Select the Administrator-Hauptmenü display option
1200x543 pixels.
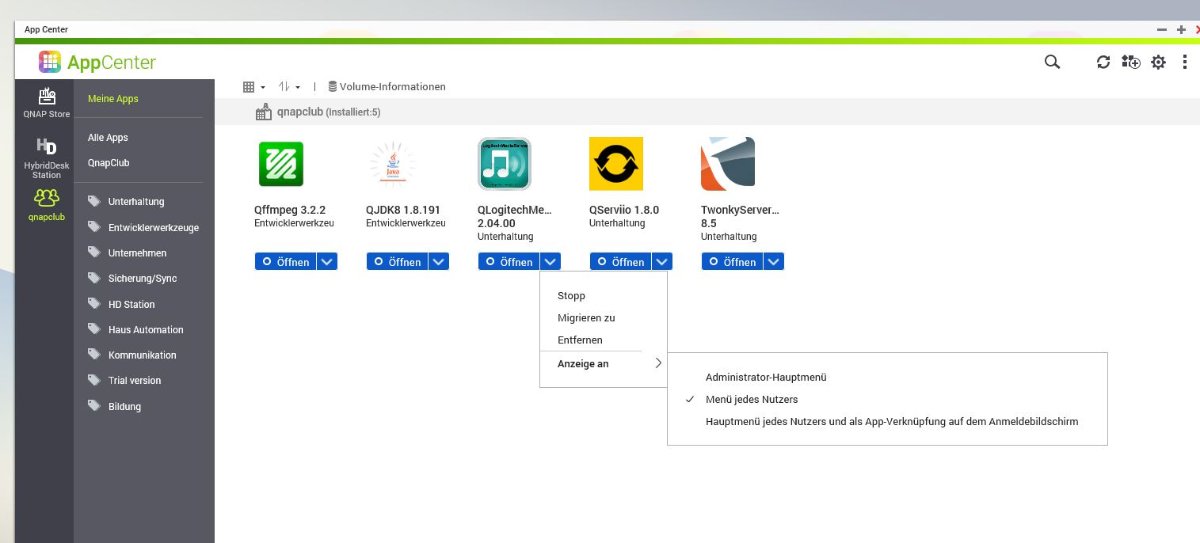pyautogui.click(x=766, y=378)
